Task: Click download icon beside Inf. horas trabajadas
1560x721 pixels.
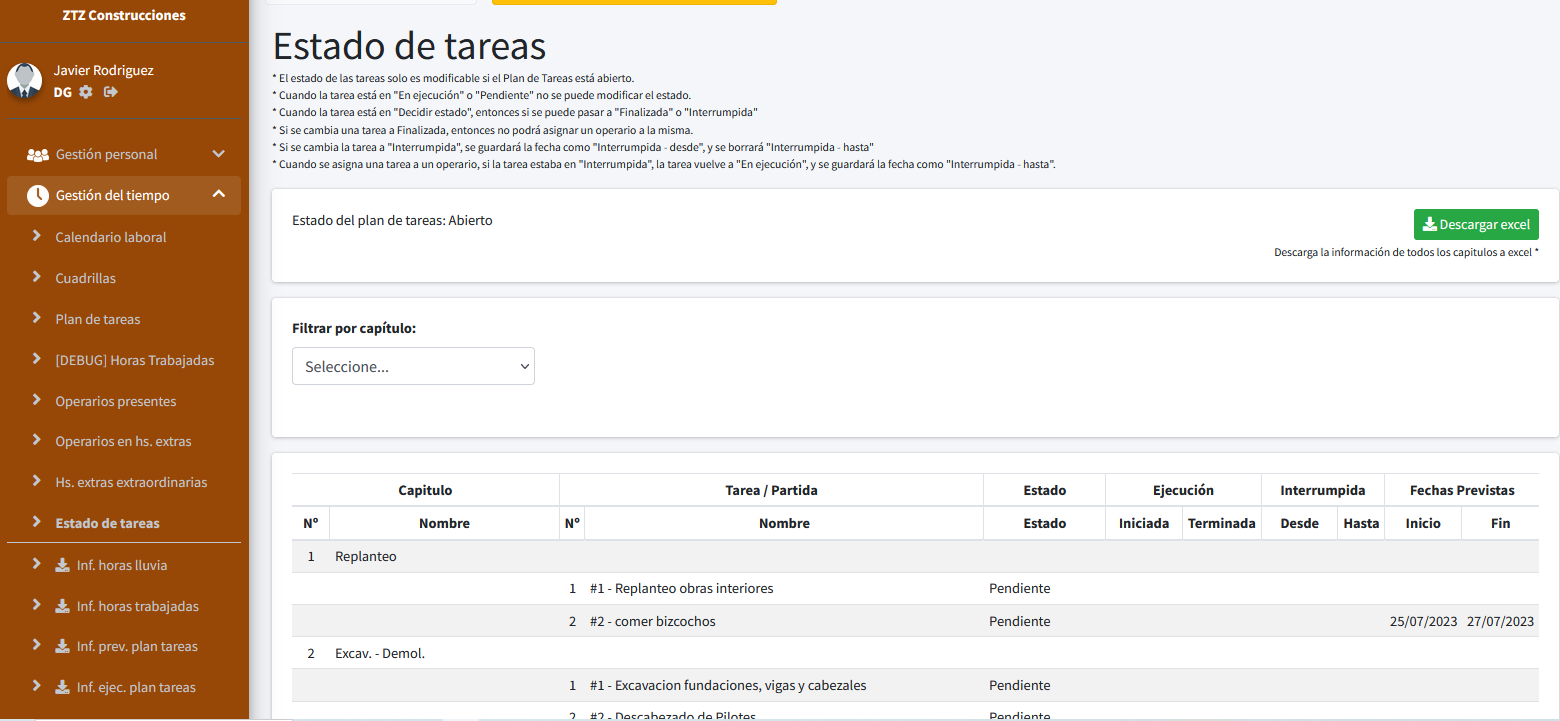Action: [62, 607]
